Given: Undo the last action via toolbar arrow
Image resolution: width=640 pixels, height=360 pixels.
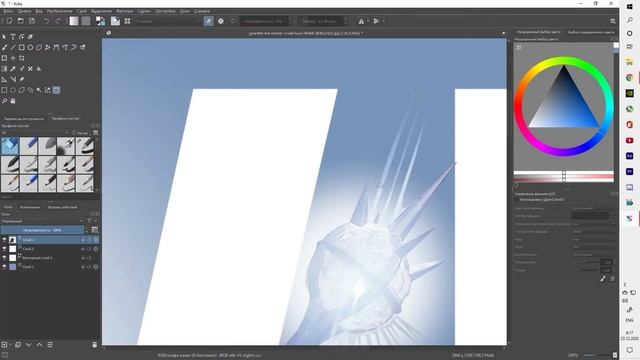Looking at the screenshot, I should [47, 21].
